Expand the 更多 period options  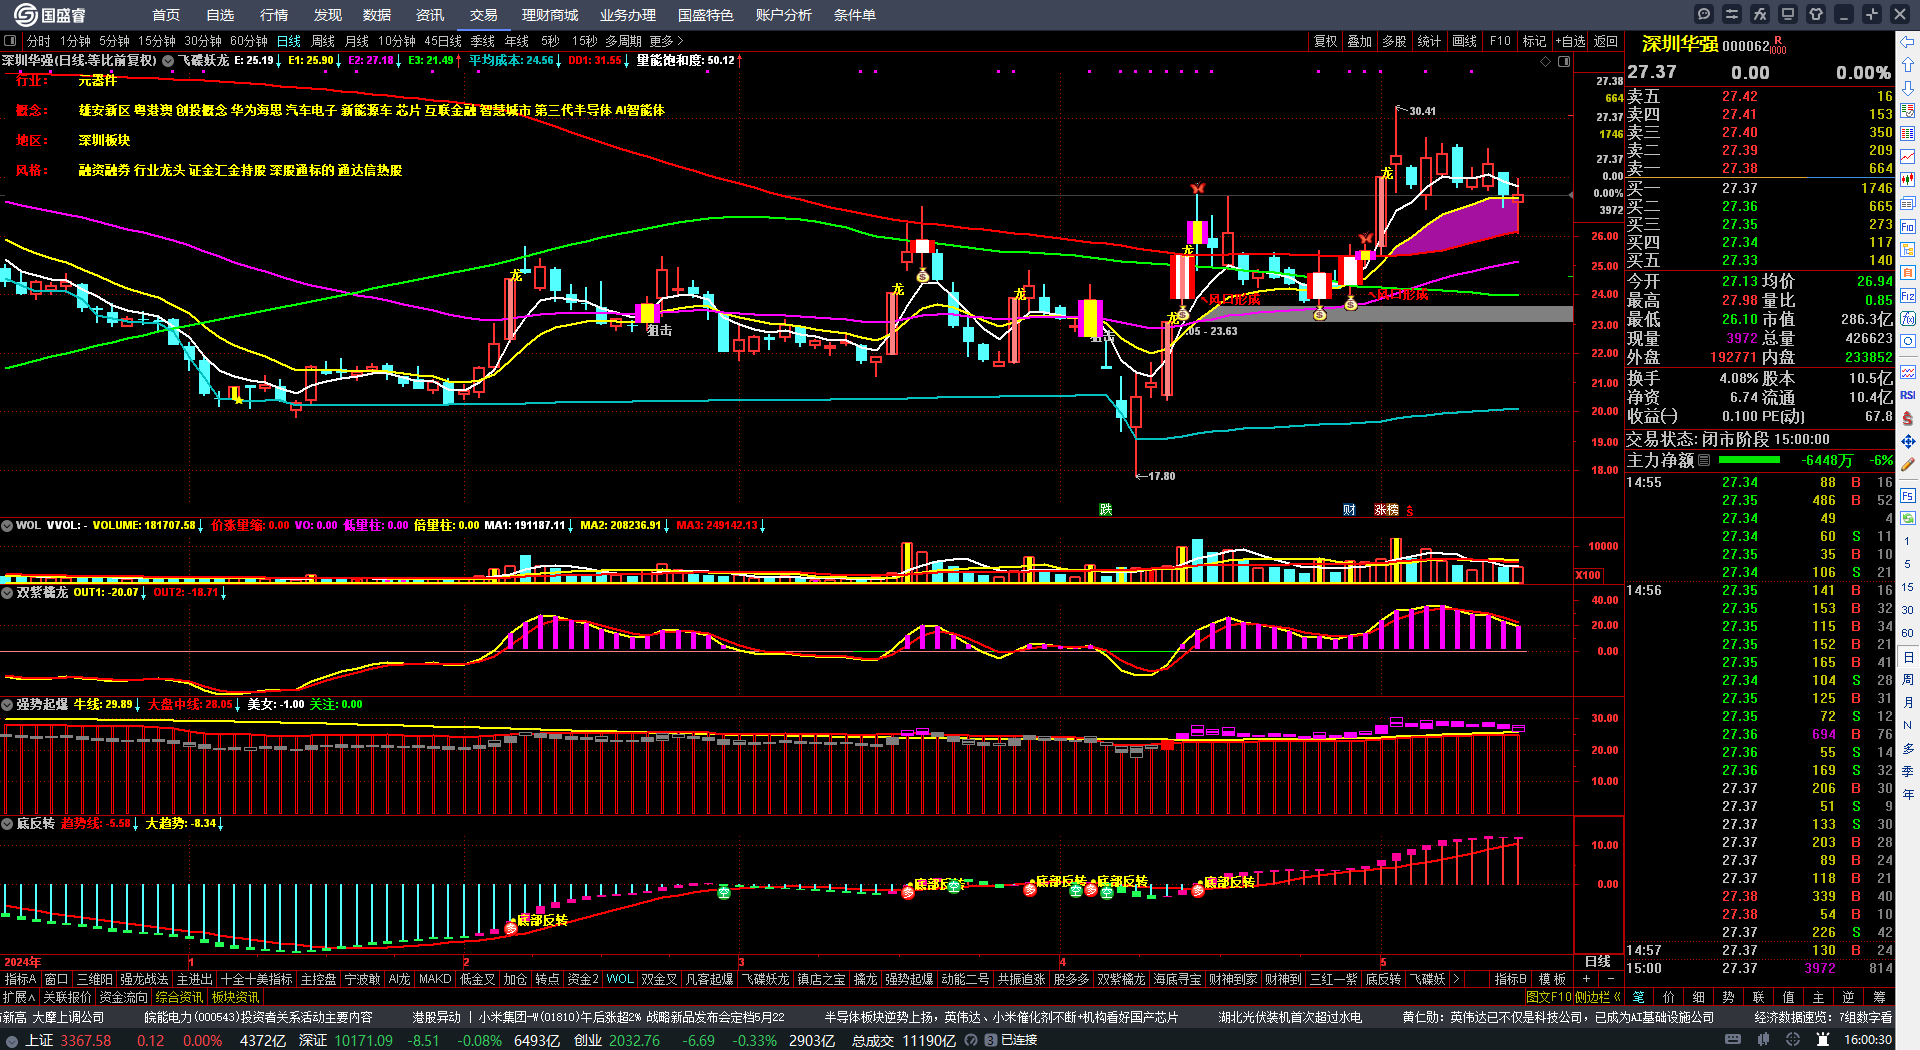(x=666, y=41)
